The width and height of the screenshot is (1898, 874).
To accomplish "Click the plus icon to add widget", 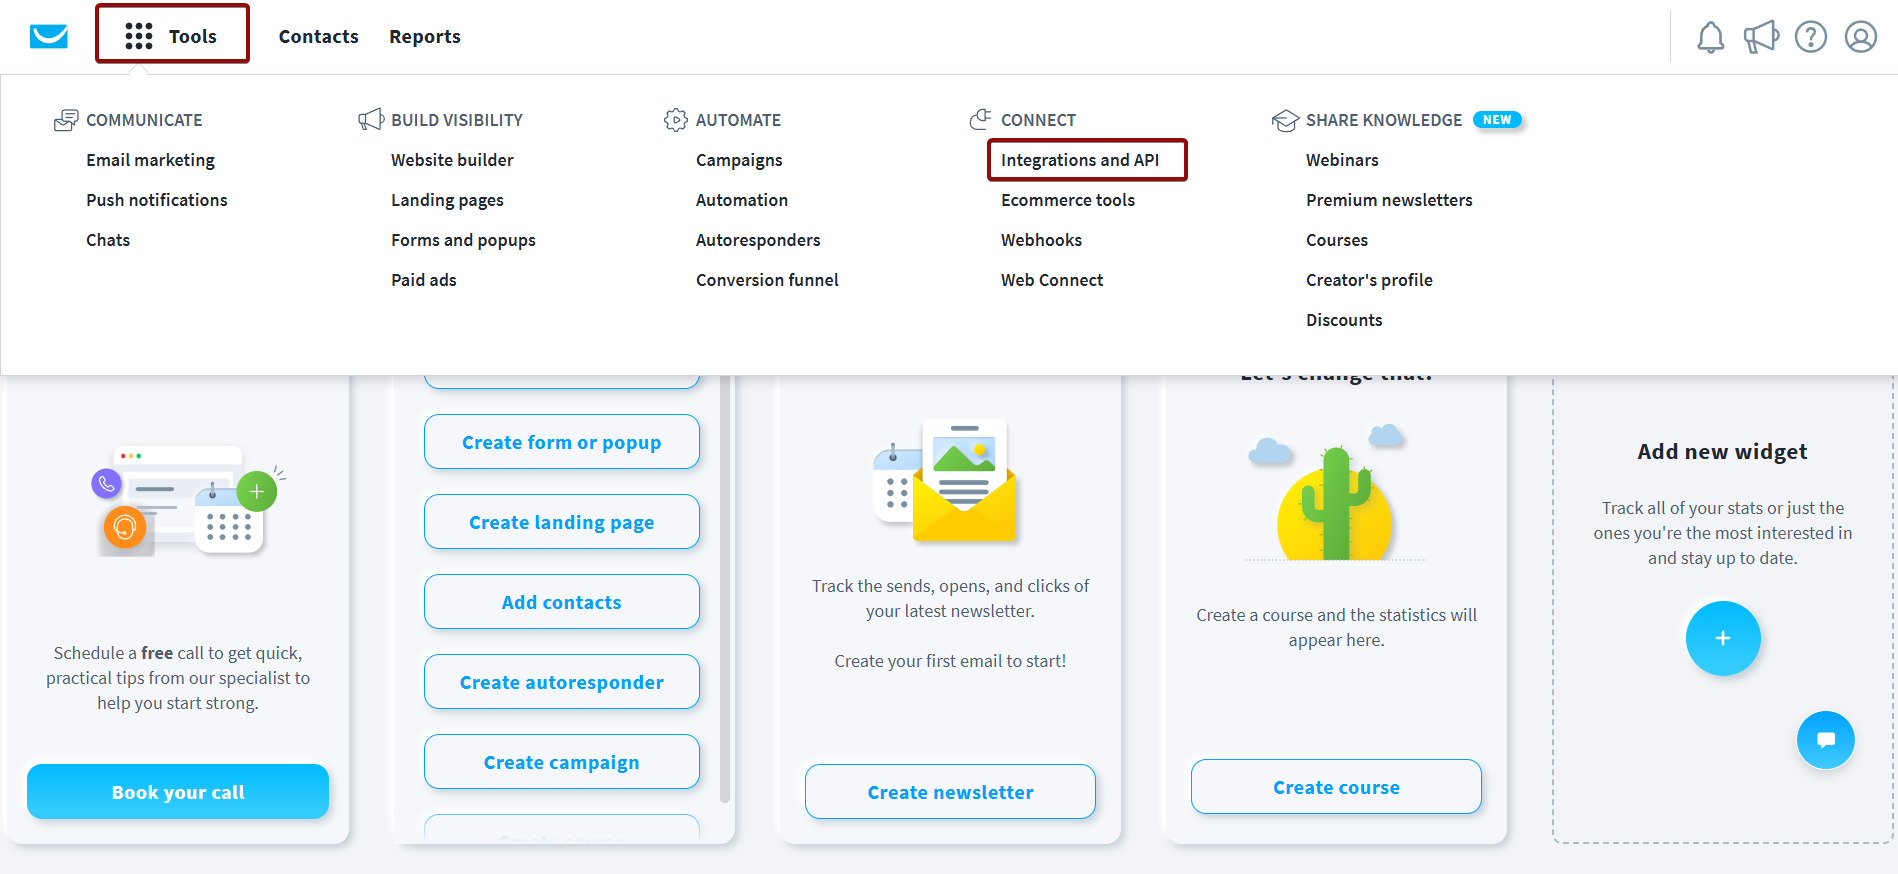I will click(x=1722, y=638).
